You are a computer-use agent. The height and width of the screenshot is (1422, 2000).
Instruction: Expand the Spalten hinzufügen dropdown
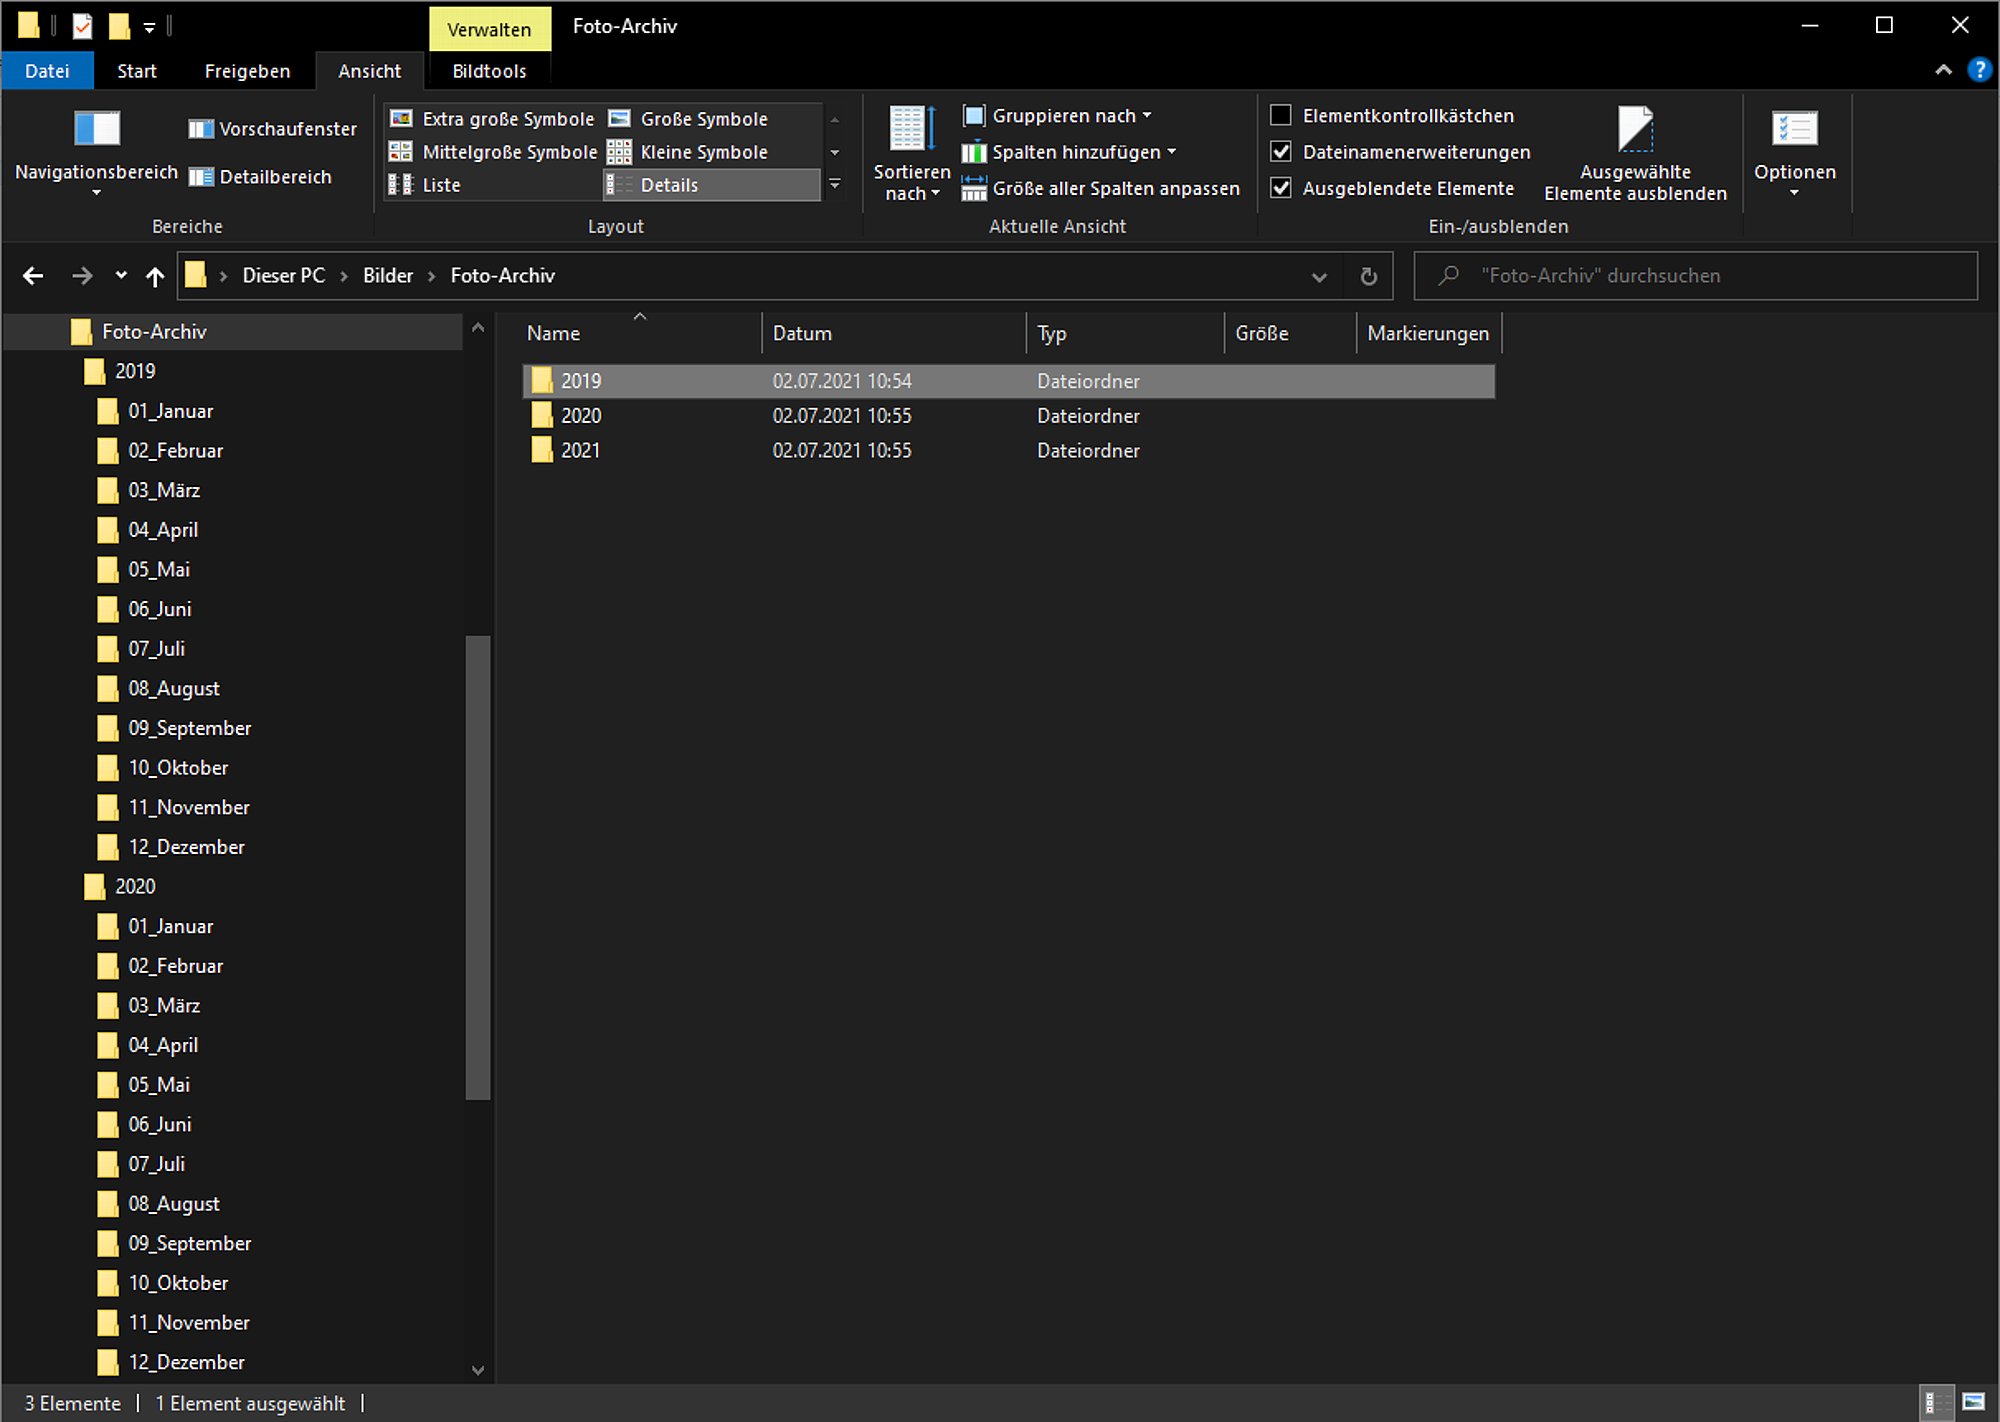1069,152
